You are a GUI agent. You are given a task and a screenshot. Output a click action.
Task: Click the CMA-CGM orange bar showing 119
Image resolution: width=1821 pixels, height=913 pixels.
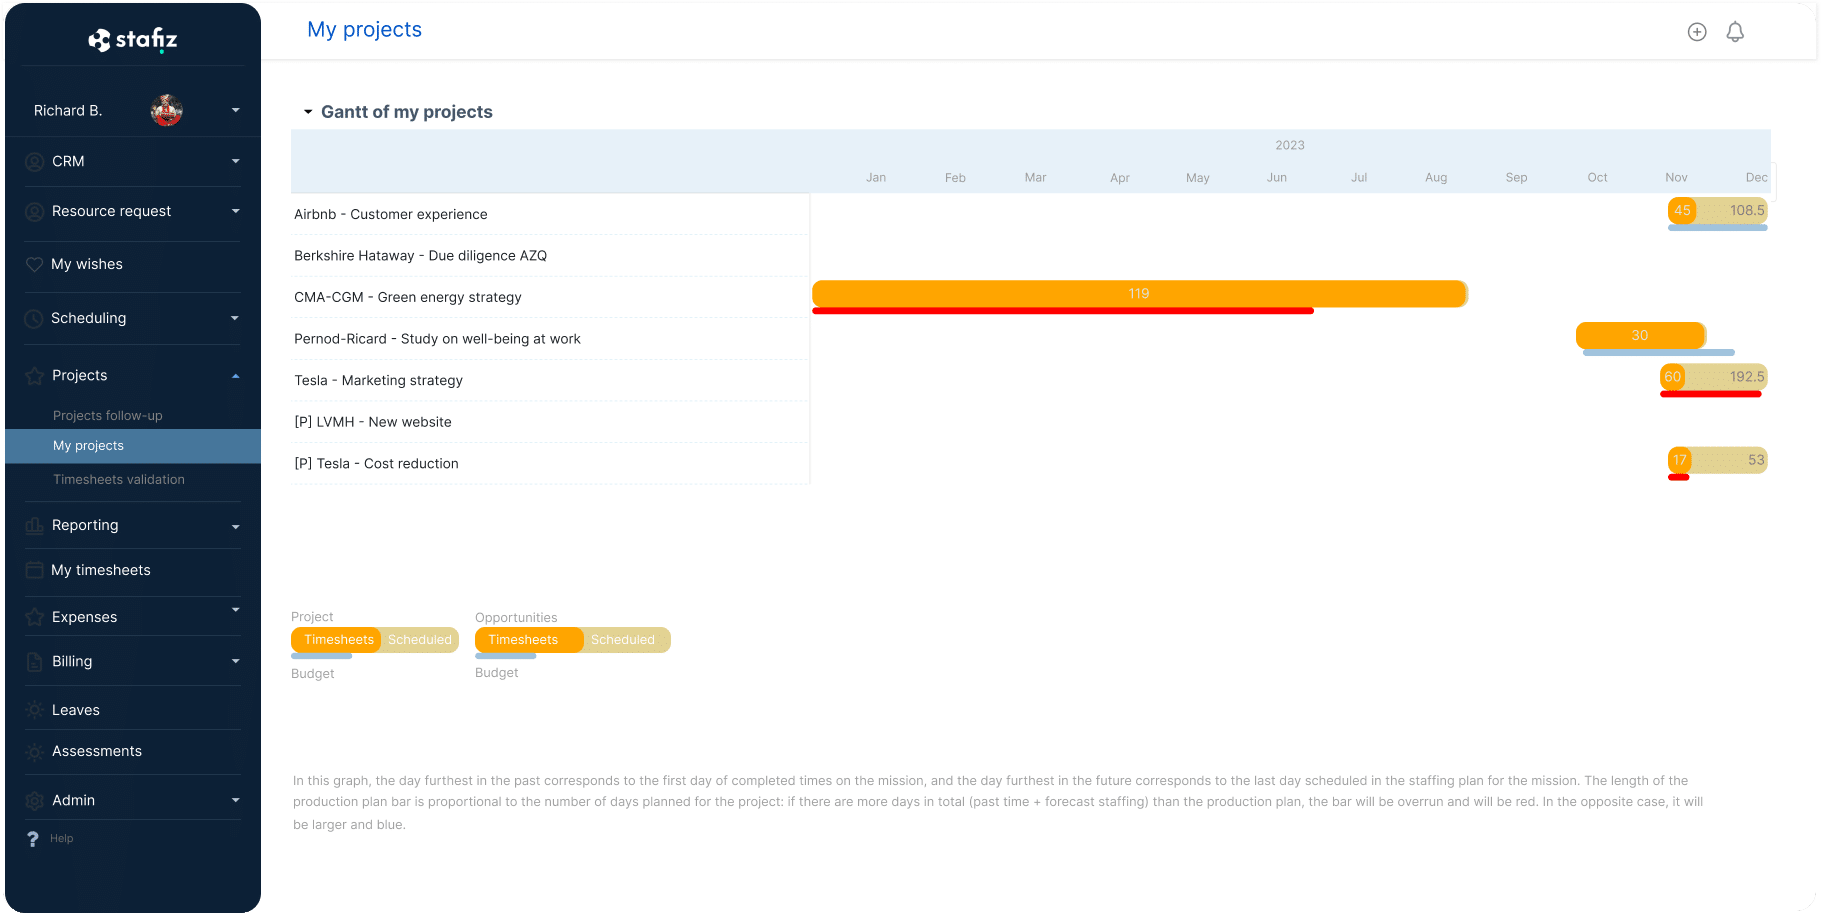[1138, 293]
